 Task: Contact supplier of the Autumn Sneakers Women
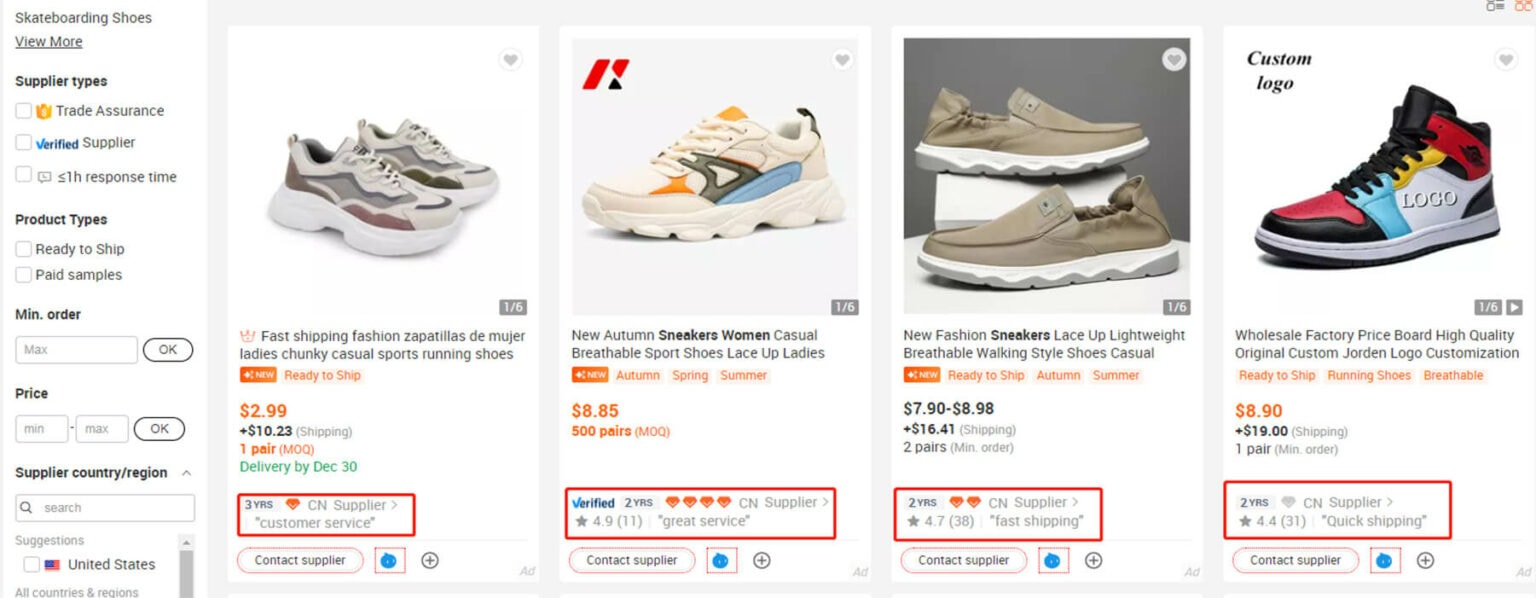coord(631,560)
